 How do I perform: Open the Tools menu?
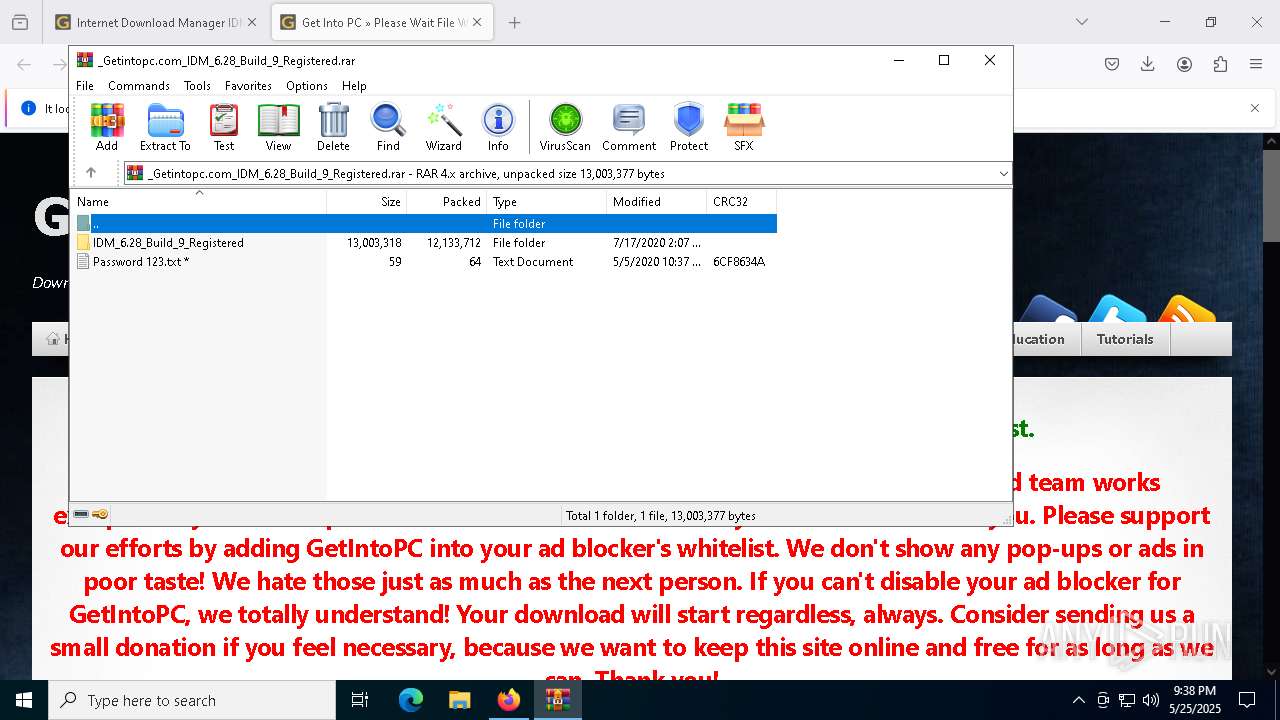click(197, 86)
